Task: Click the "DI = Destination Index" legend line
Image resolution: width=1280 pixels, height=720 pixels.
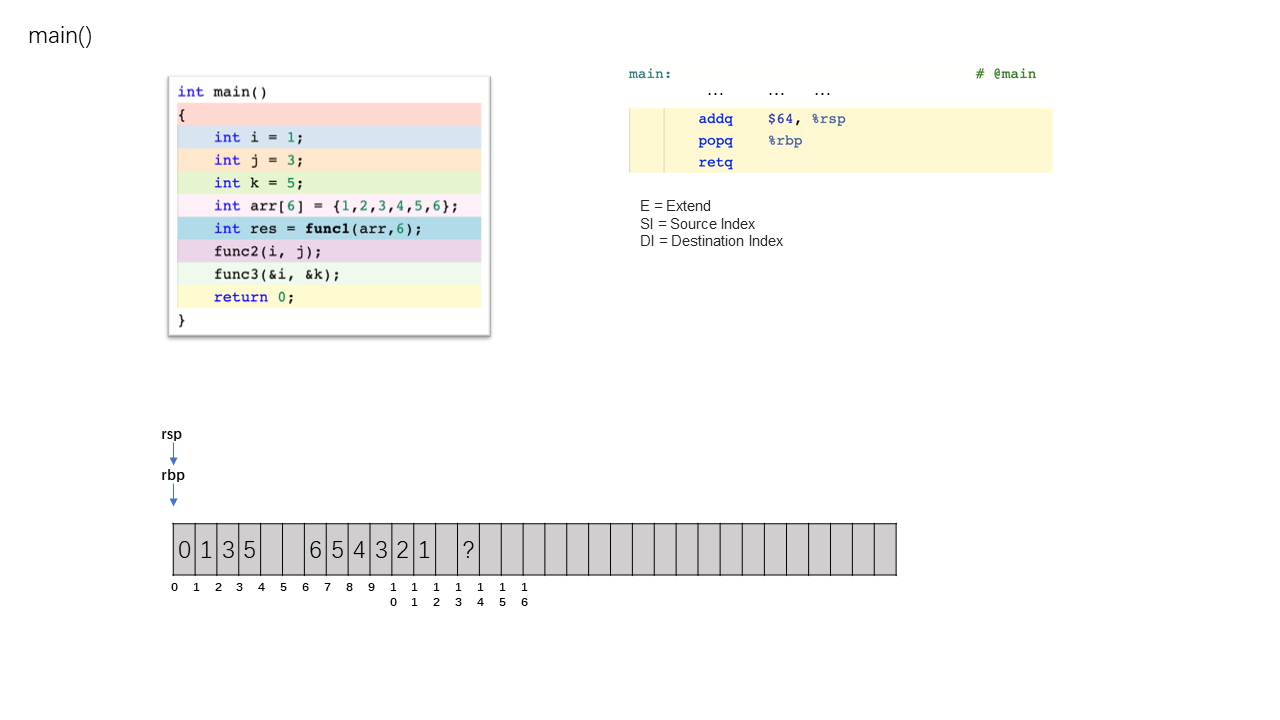Action: (x=711, y=241)
